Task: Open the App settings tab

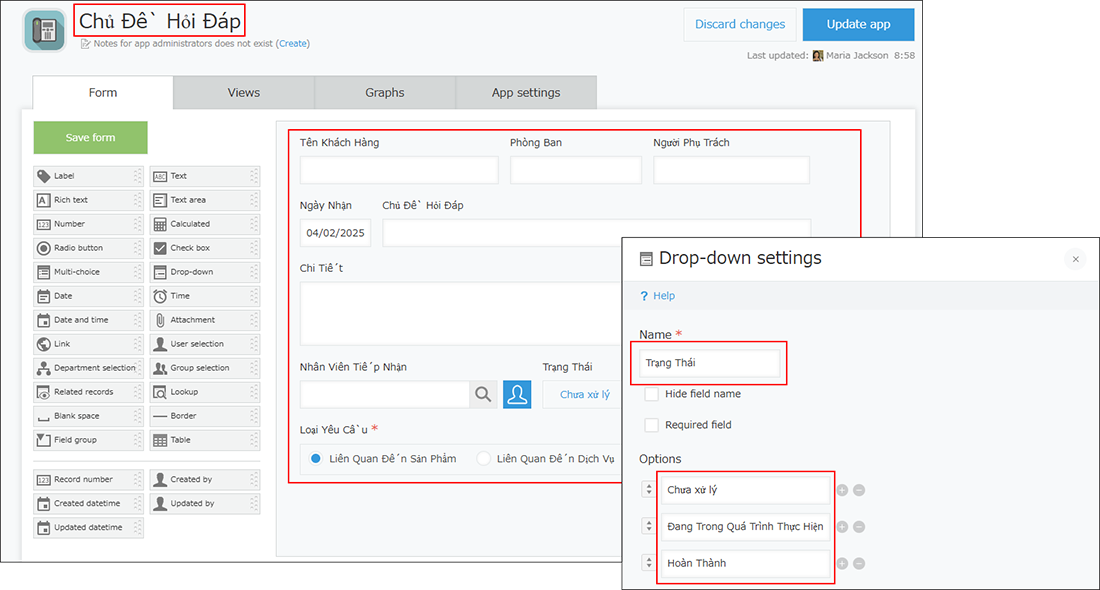Action: point(526,92)
